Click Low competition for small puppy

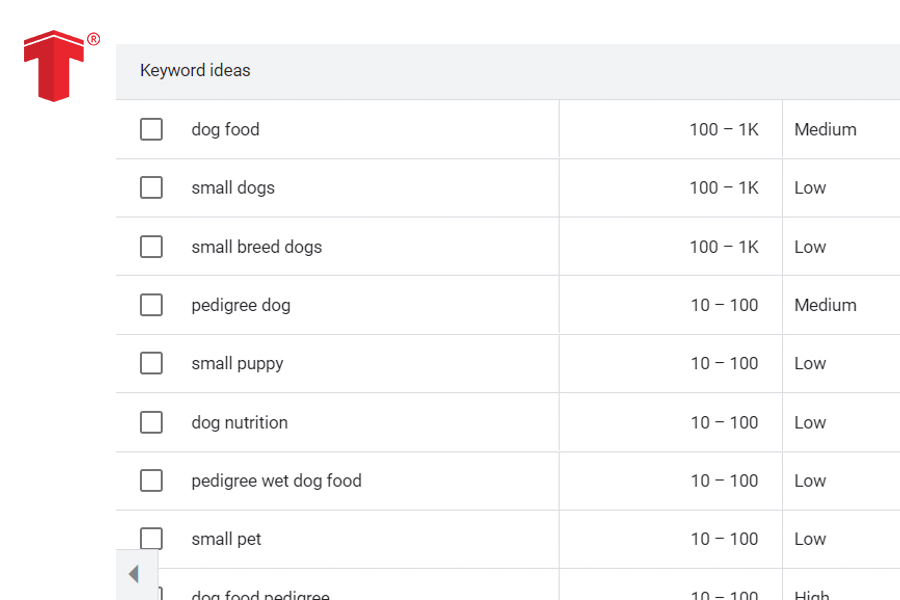810,363
